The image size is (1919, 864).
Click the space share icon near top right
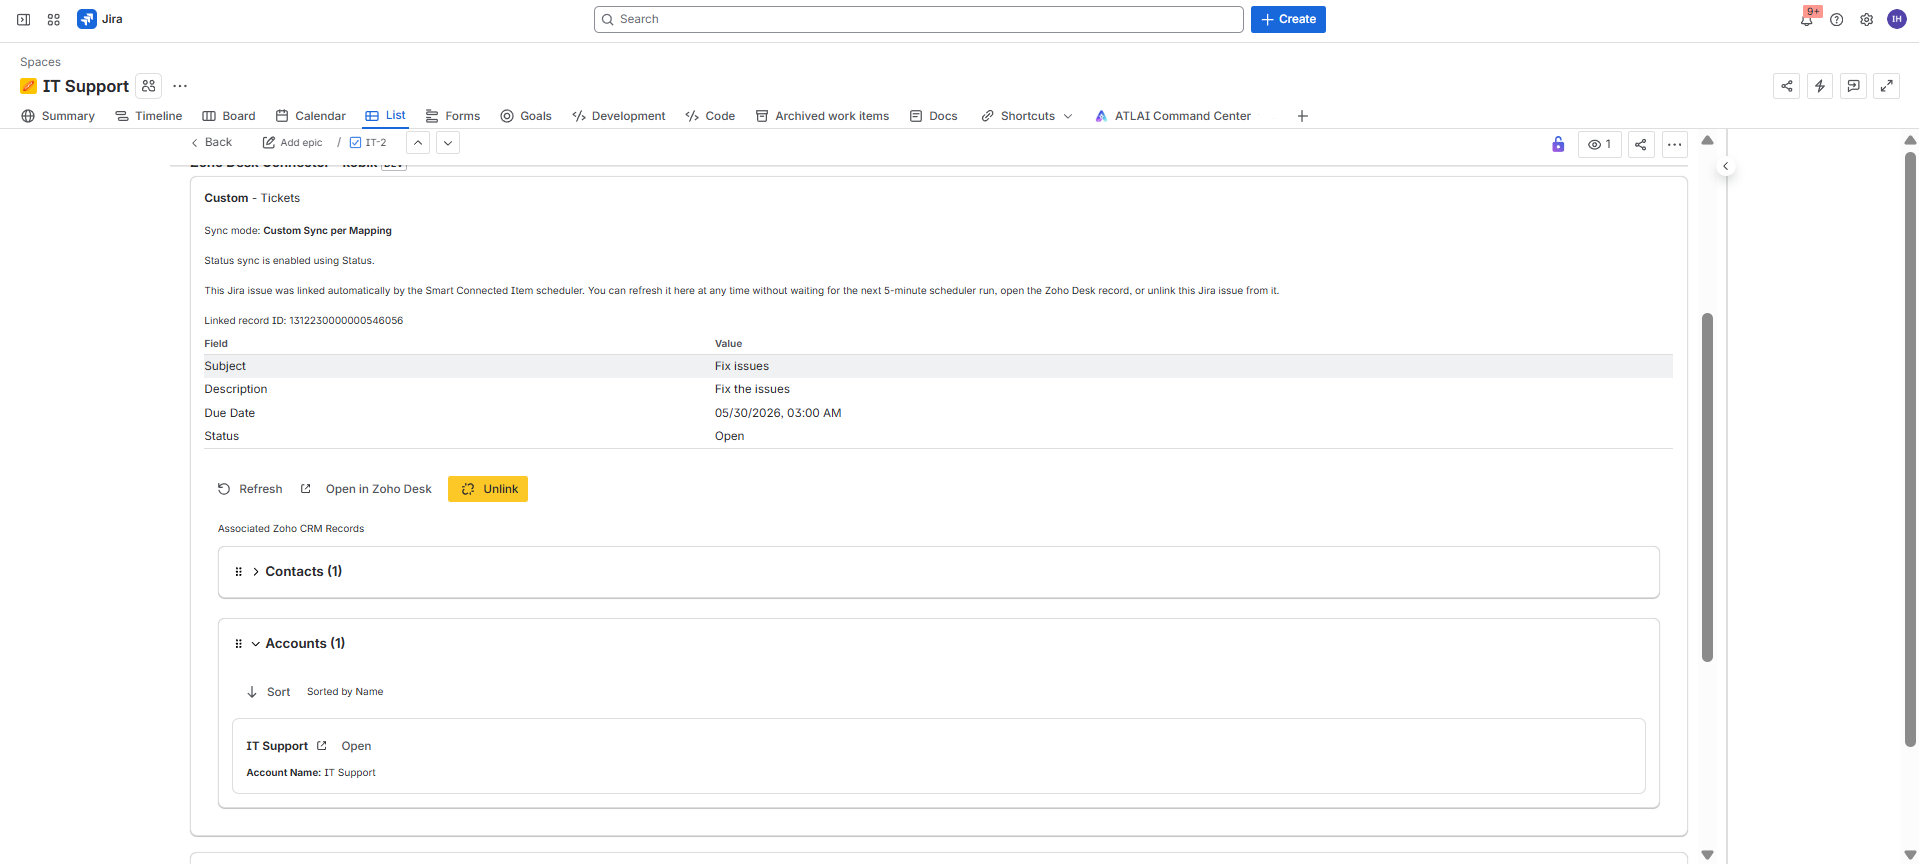pyautogui.click(x=1787, y=86)
